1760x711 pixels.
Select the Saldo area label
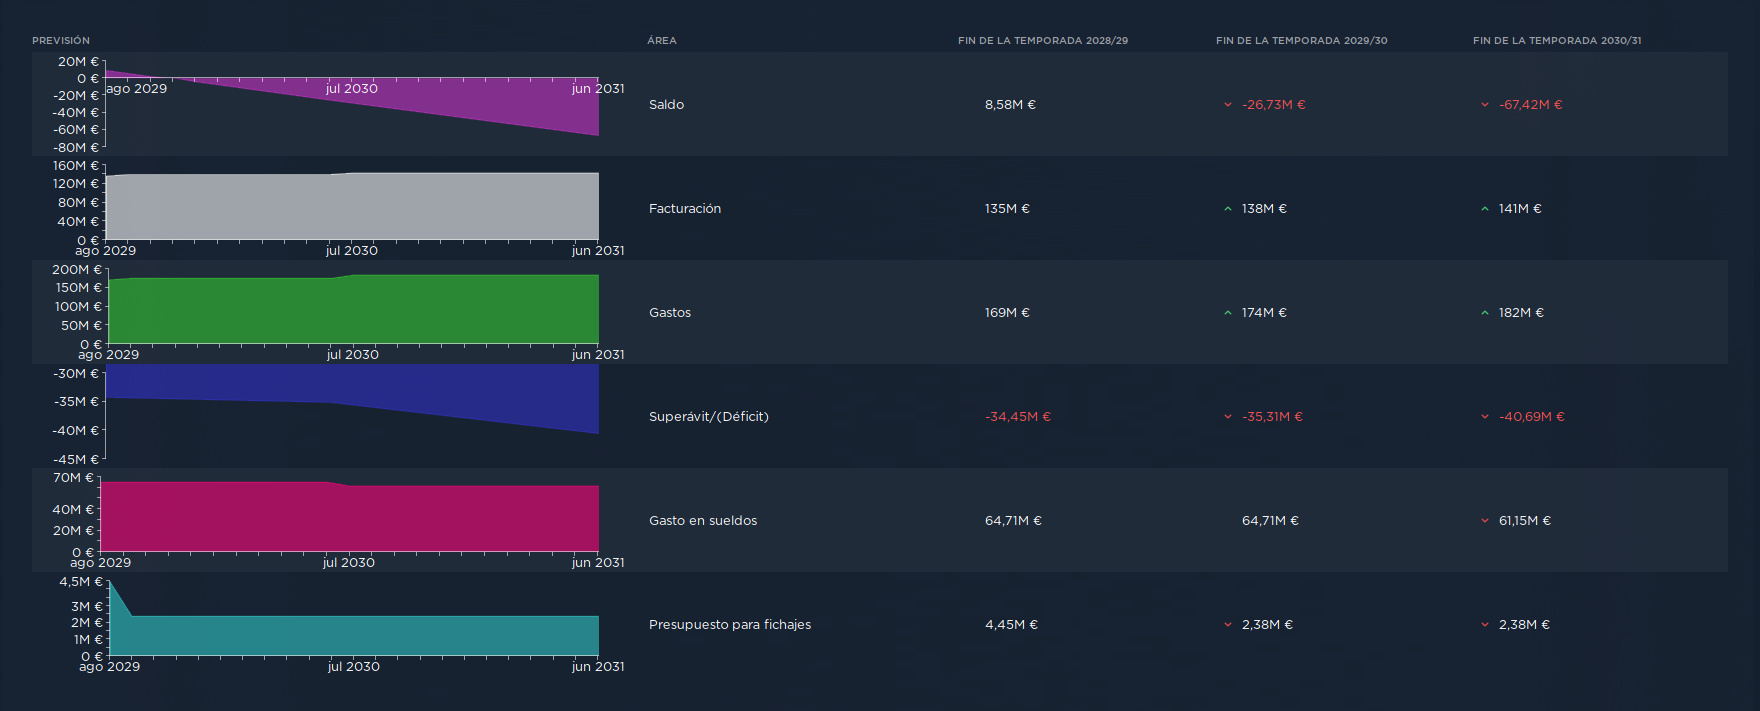pos(667,105)
